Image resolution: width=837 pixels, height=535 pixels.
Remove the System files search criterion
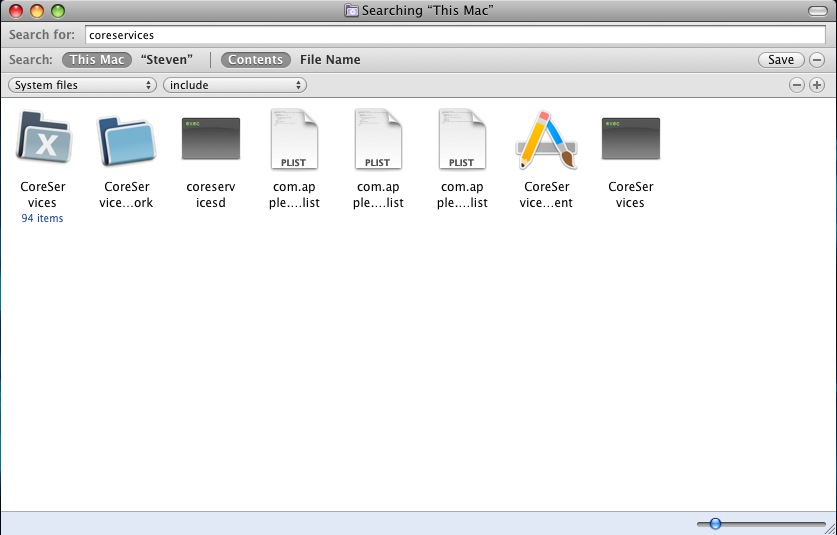[796, 85]
